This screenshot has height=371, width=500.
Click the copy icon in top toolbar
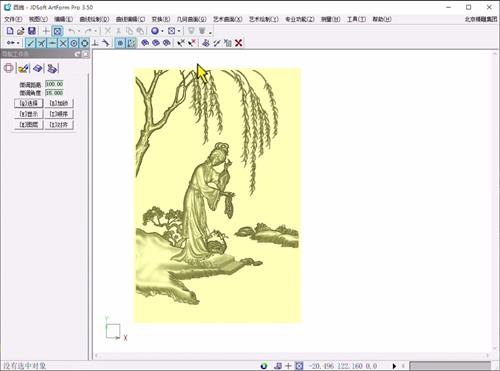coord(129,31)
